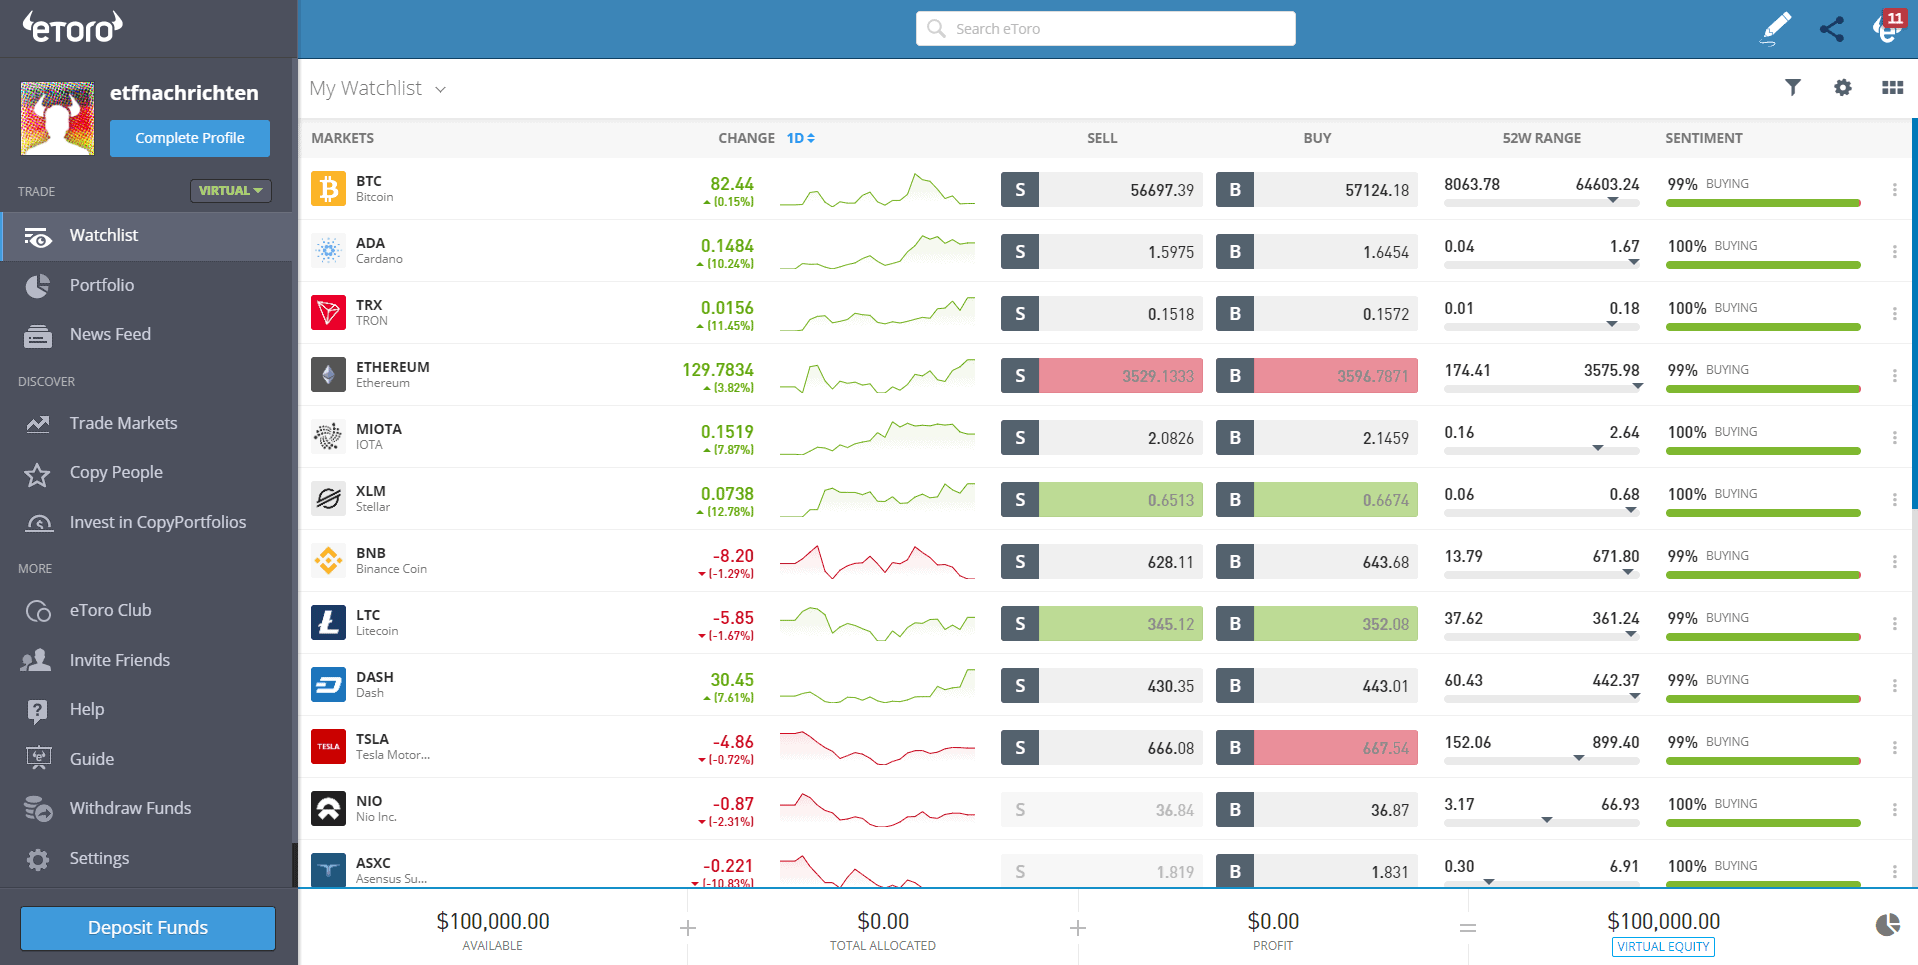Click the IOTA logo icon
This screenshot has height=965, width=1918.
[328, 436]
